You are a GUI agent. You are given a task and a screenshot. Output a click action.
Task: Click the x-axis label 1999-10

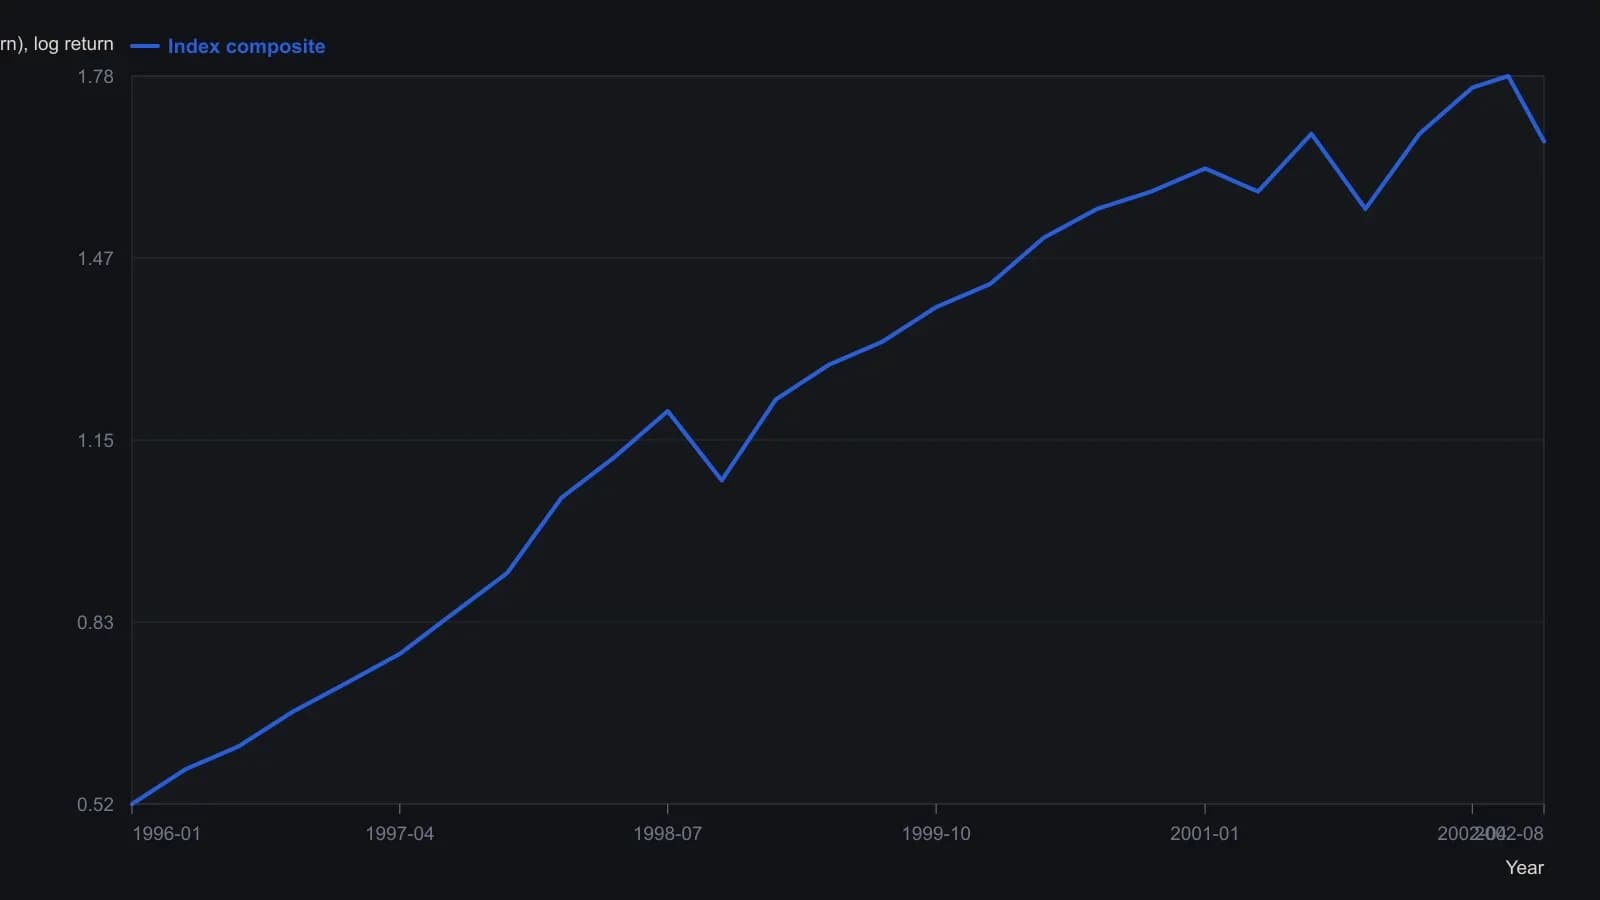click(936, 834)
